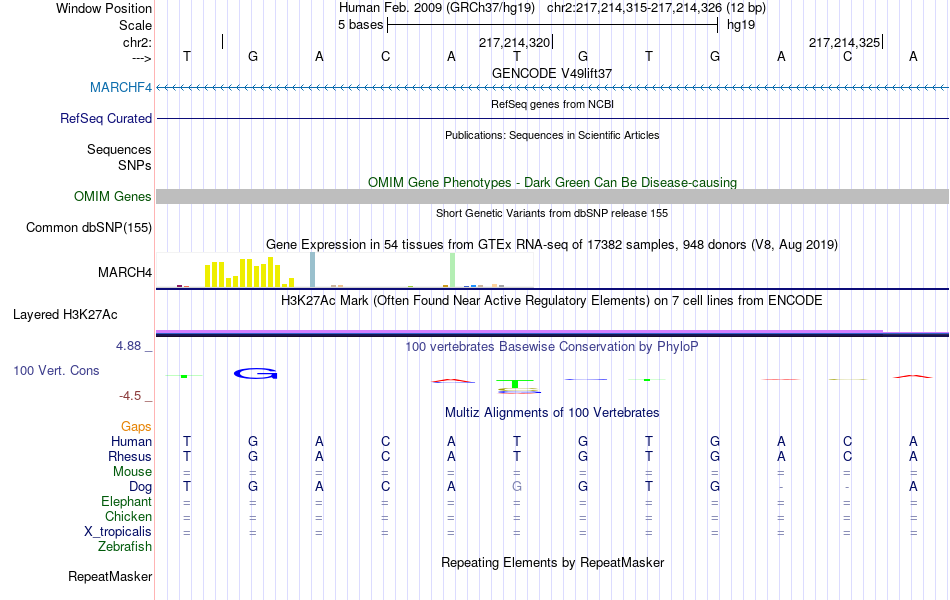Click the GTEx Gene Expression title
Image resolution: width=950 pixels, height=600 pixels.
[552, 245]
